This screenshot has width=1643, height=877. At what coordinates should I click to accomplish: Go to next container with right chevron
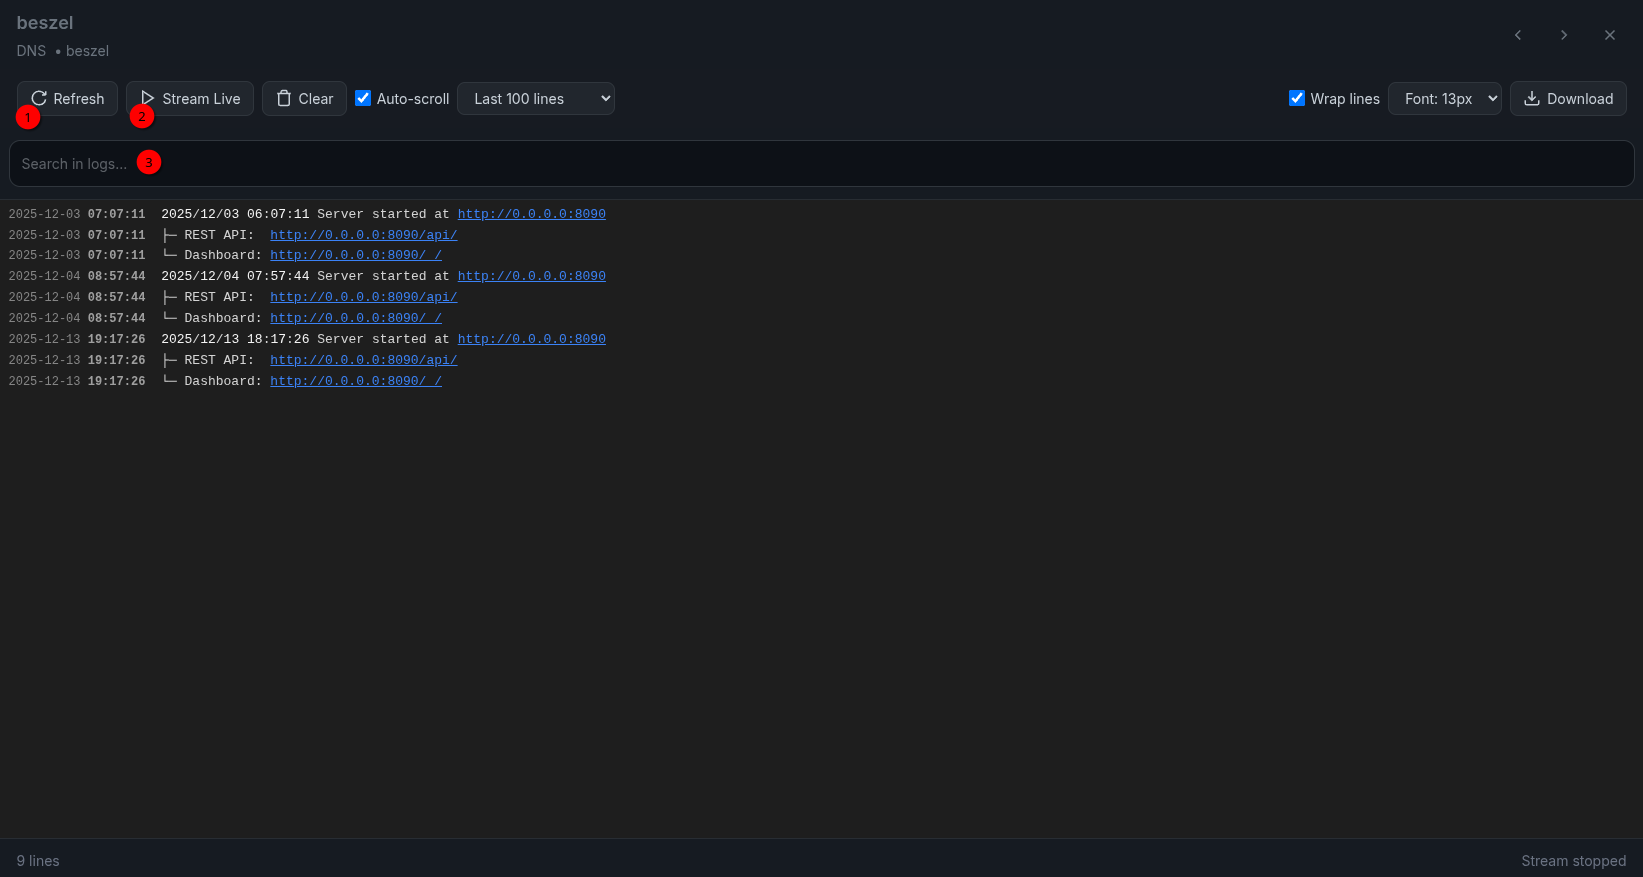[1563, 35]
